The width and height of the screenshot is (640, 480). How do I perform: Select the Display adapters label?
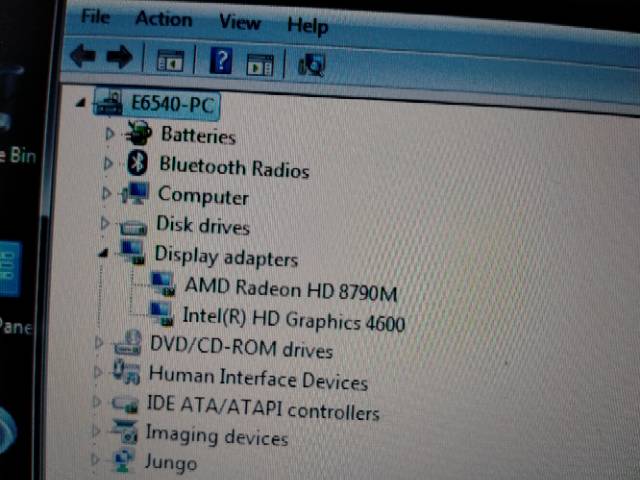226,257
